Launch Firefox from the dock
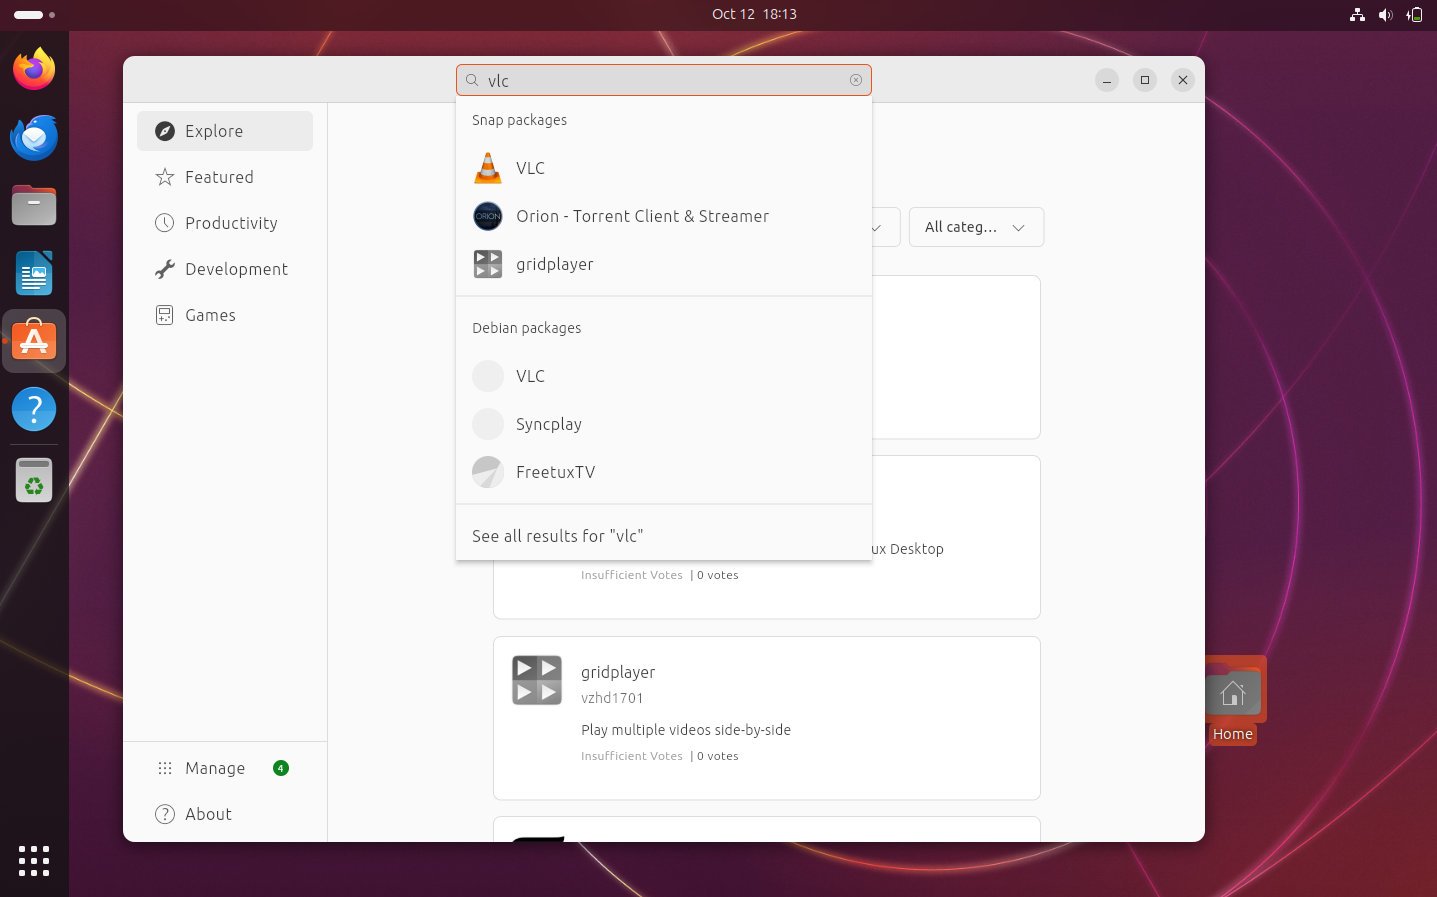This screenshot has height=897, width=1437. tap(34, 69)
